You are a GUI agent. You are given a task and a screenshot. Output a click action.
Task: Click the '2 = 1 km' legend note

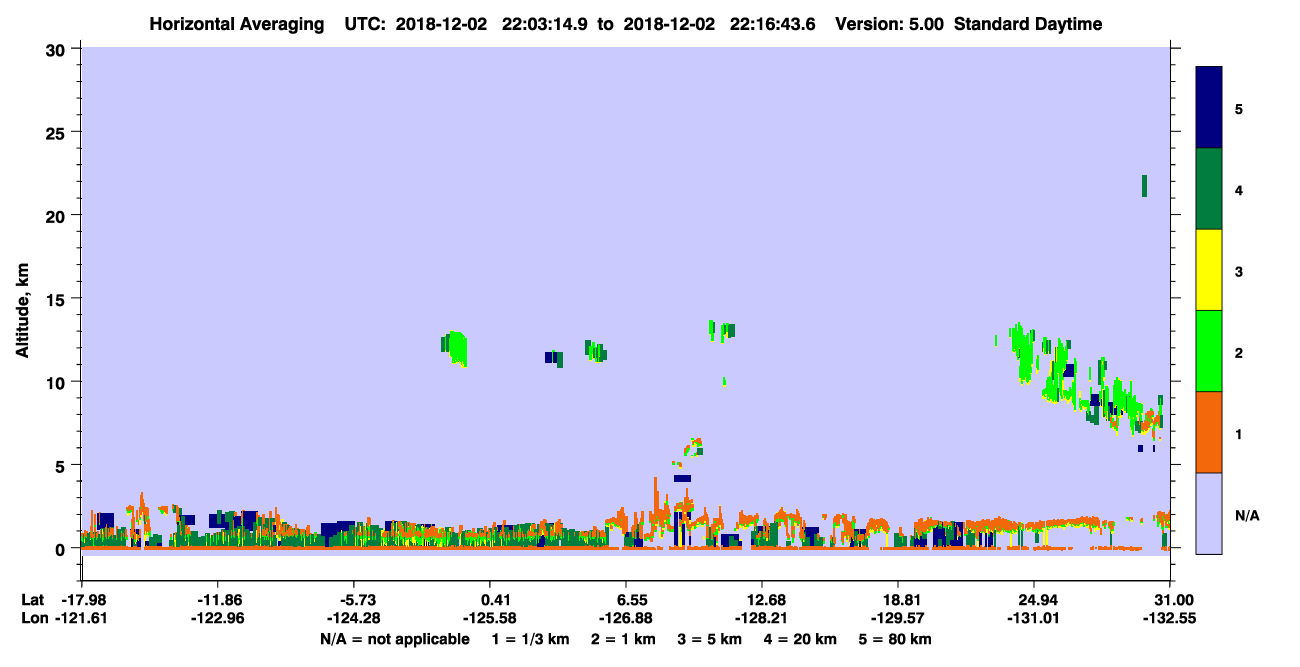[623, 639]
